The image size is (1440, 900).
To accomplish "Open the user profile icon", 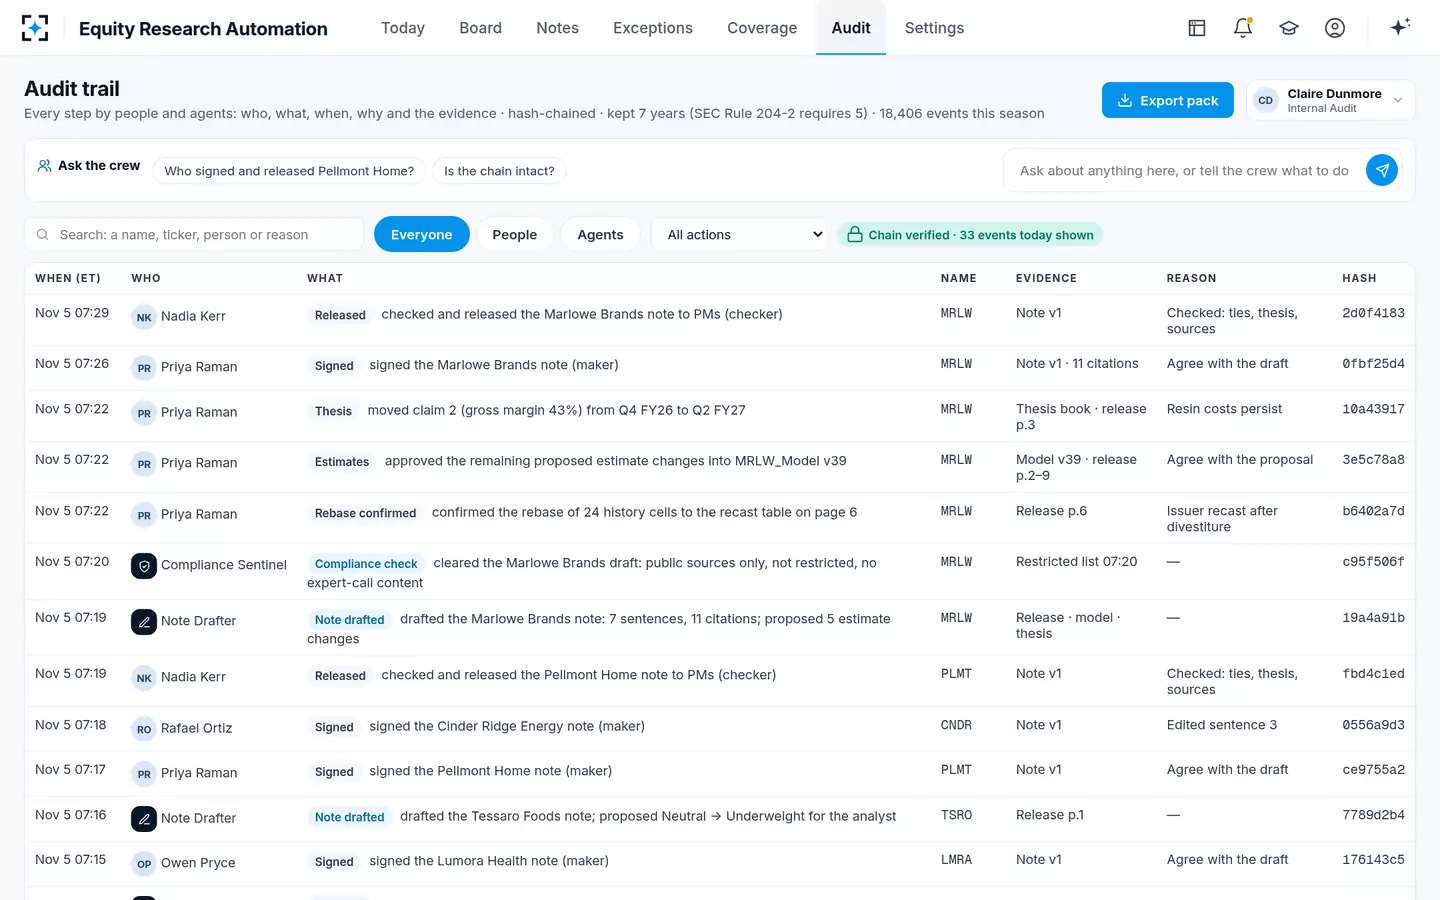I will tap(1335, 28).
